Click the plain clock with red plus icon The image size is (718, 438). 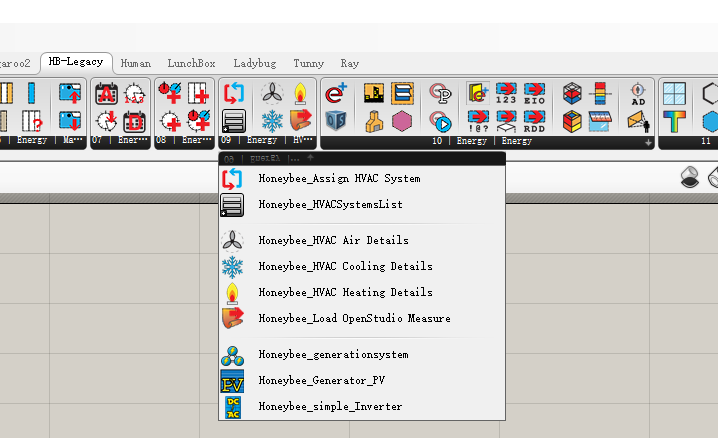pos(170,121)
